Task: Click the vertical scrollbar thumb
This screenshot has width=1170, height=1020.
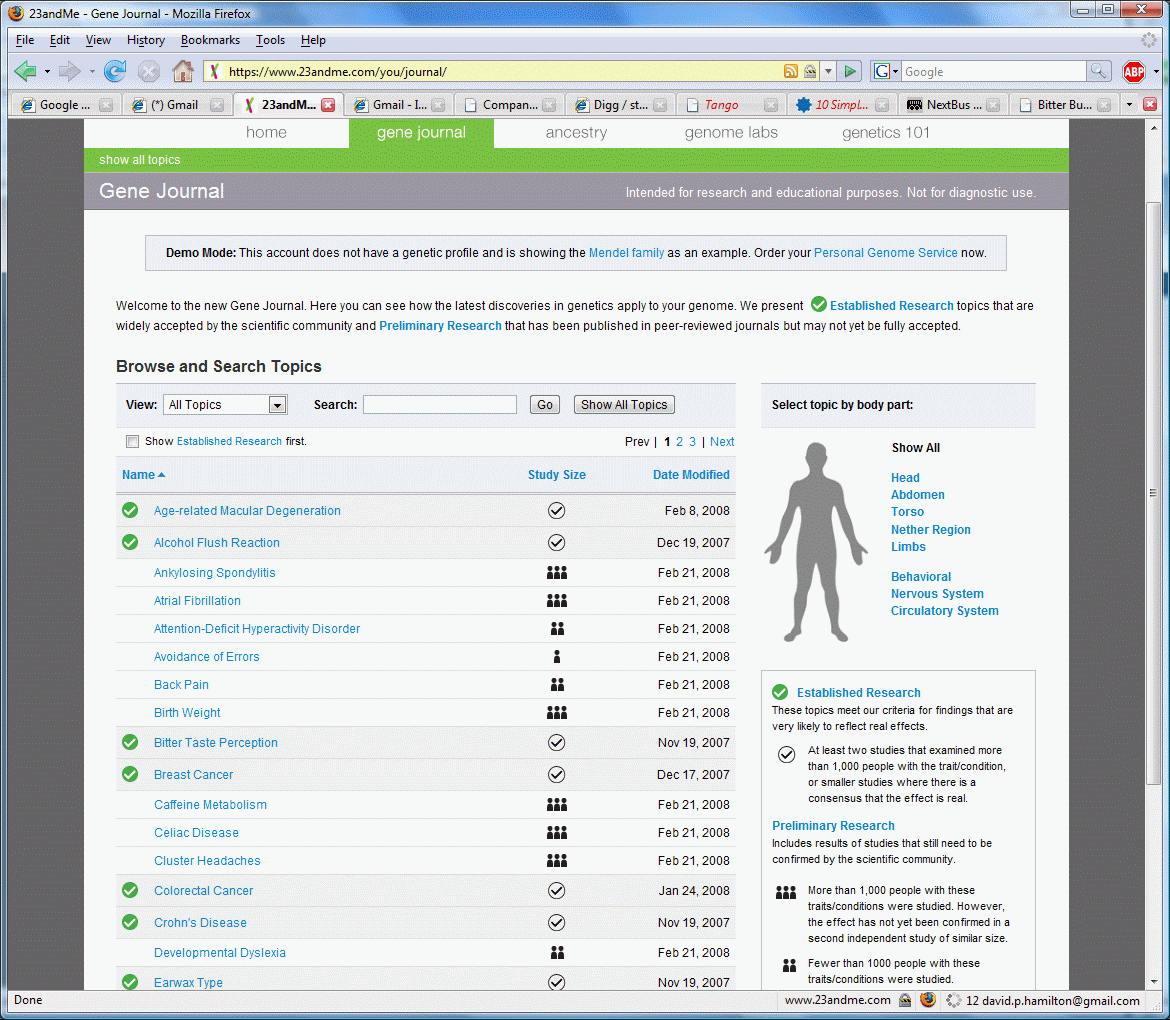Action: [x=1154, y=492]
